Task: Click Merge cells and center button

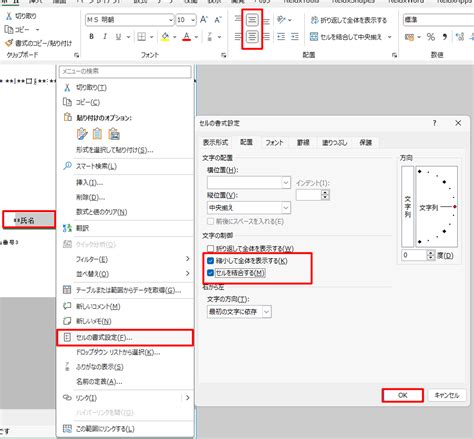Action: 346,37
